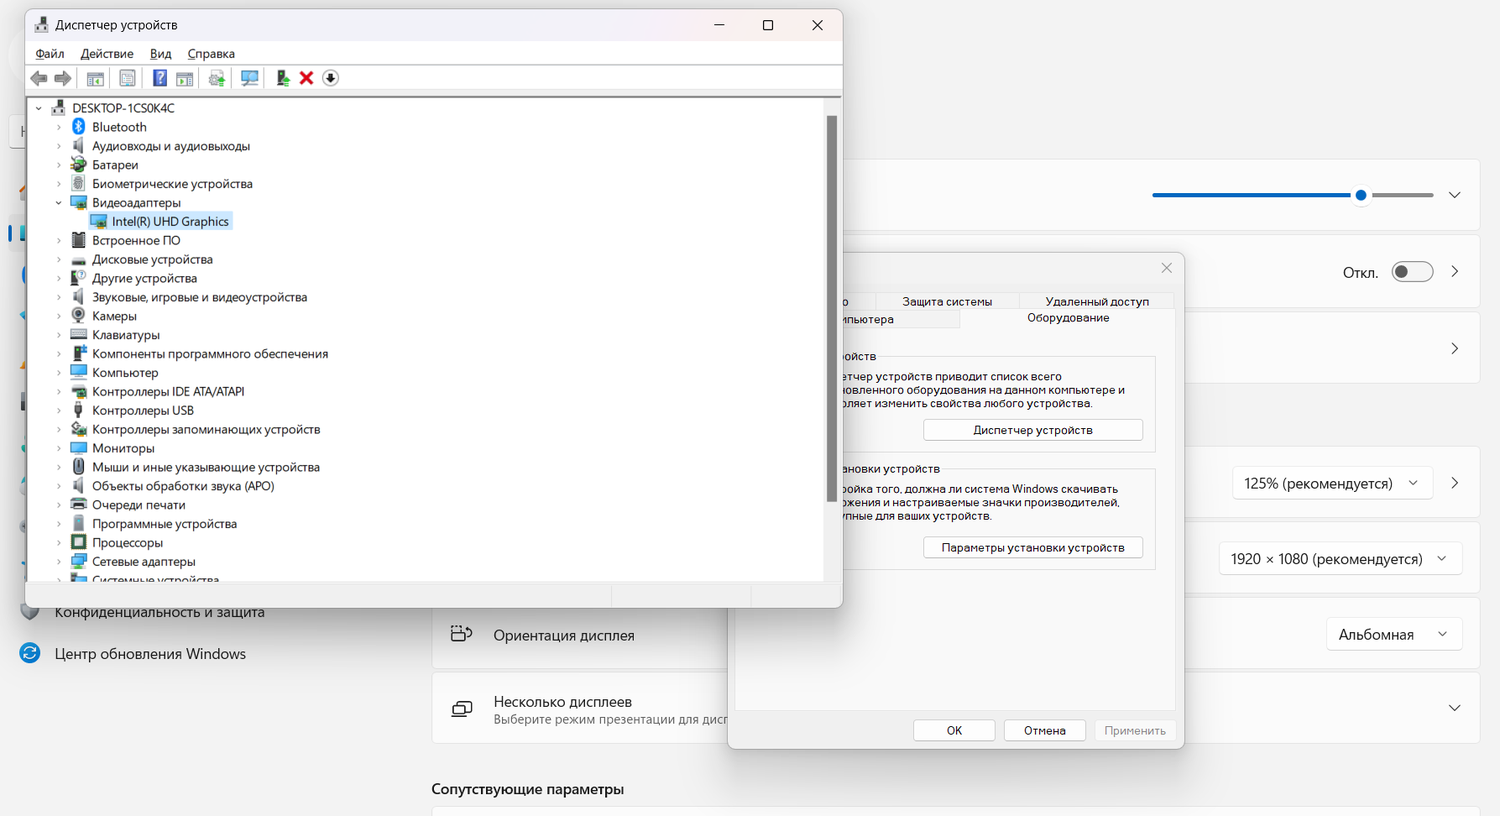Expand Аудиовходы и аудиовыходы category
Viewport: 1500px width, 816px height.
[58, 146]
